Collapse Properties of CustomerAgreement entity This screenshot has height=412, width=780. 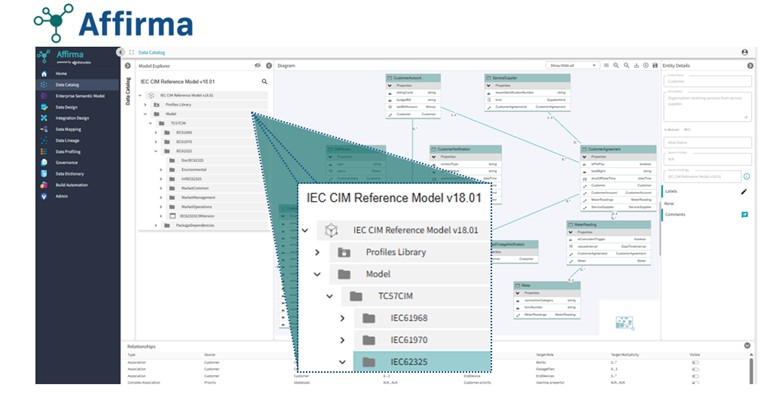tap(585, 157)
